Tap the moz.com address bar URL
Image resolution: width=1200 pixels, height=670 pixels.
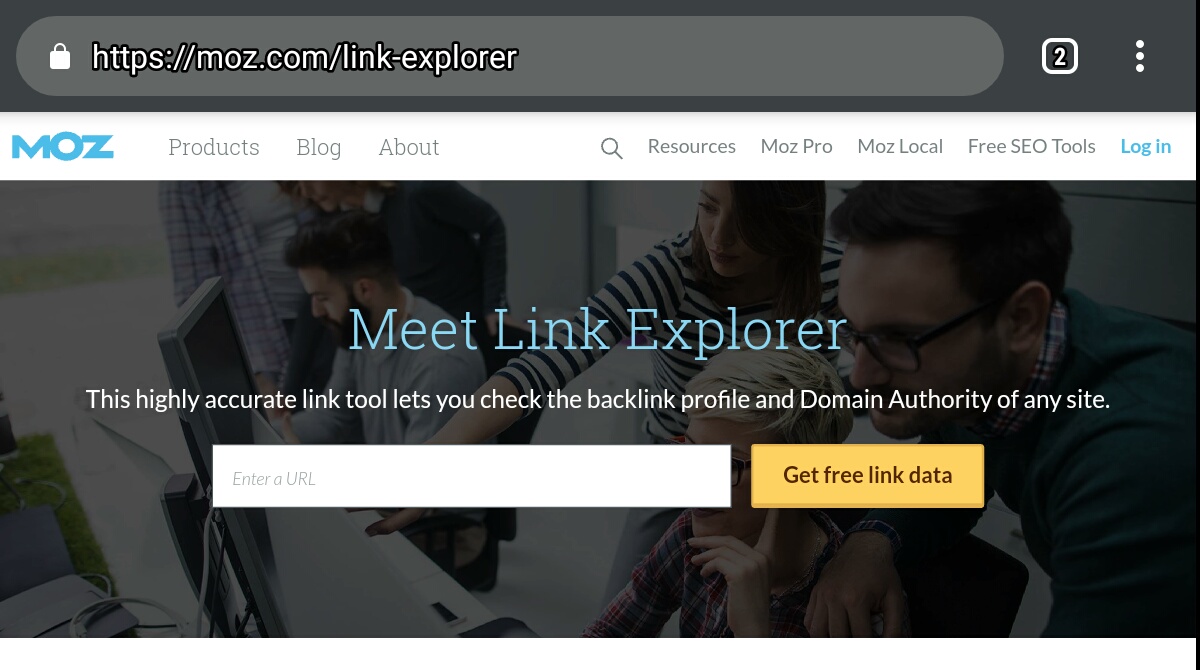[x=305, y=57]
